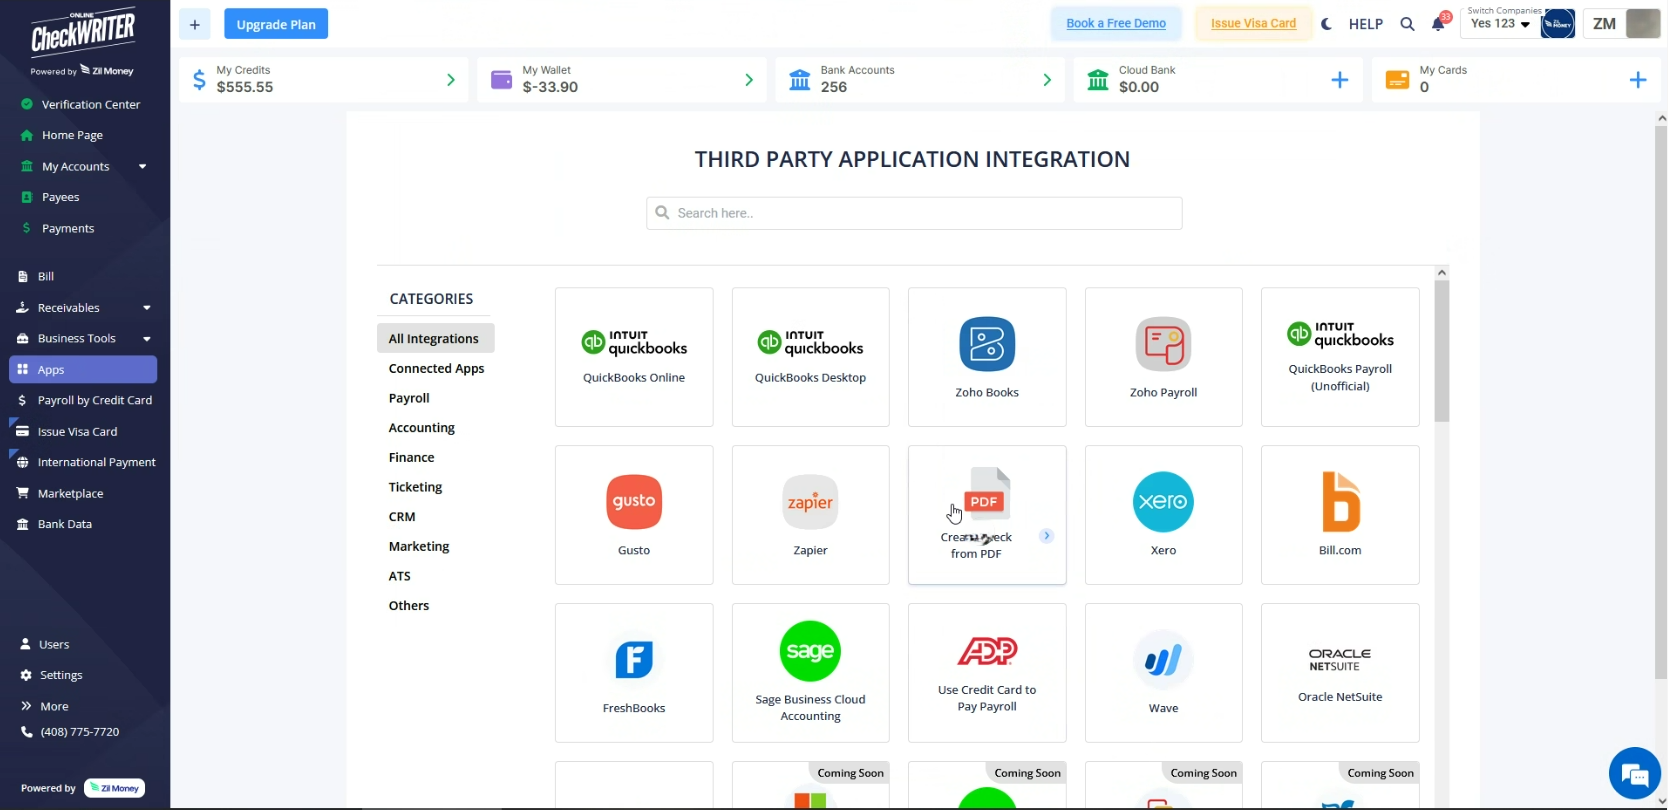Click the Upgrade Plan button
Screen dimensions: 1668x810
point(276,24)
